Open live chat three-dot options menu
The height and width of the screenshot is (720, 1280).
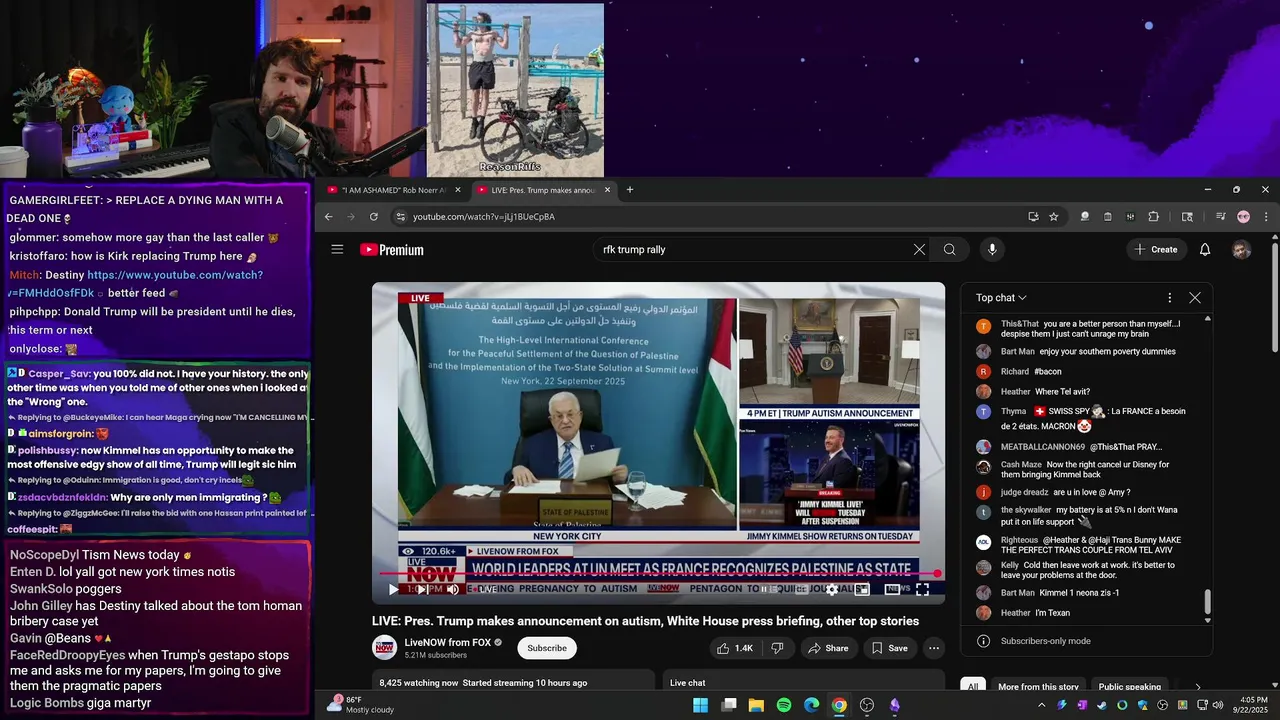[x=1169, y=298]
